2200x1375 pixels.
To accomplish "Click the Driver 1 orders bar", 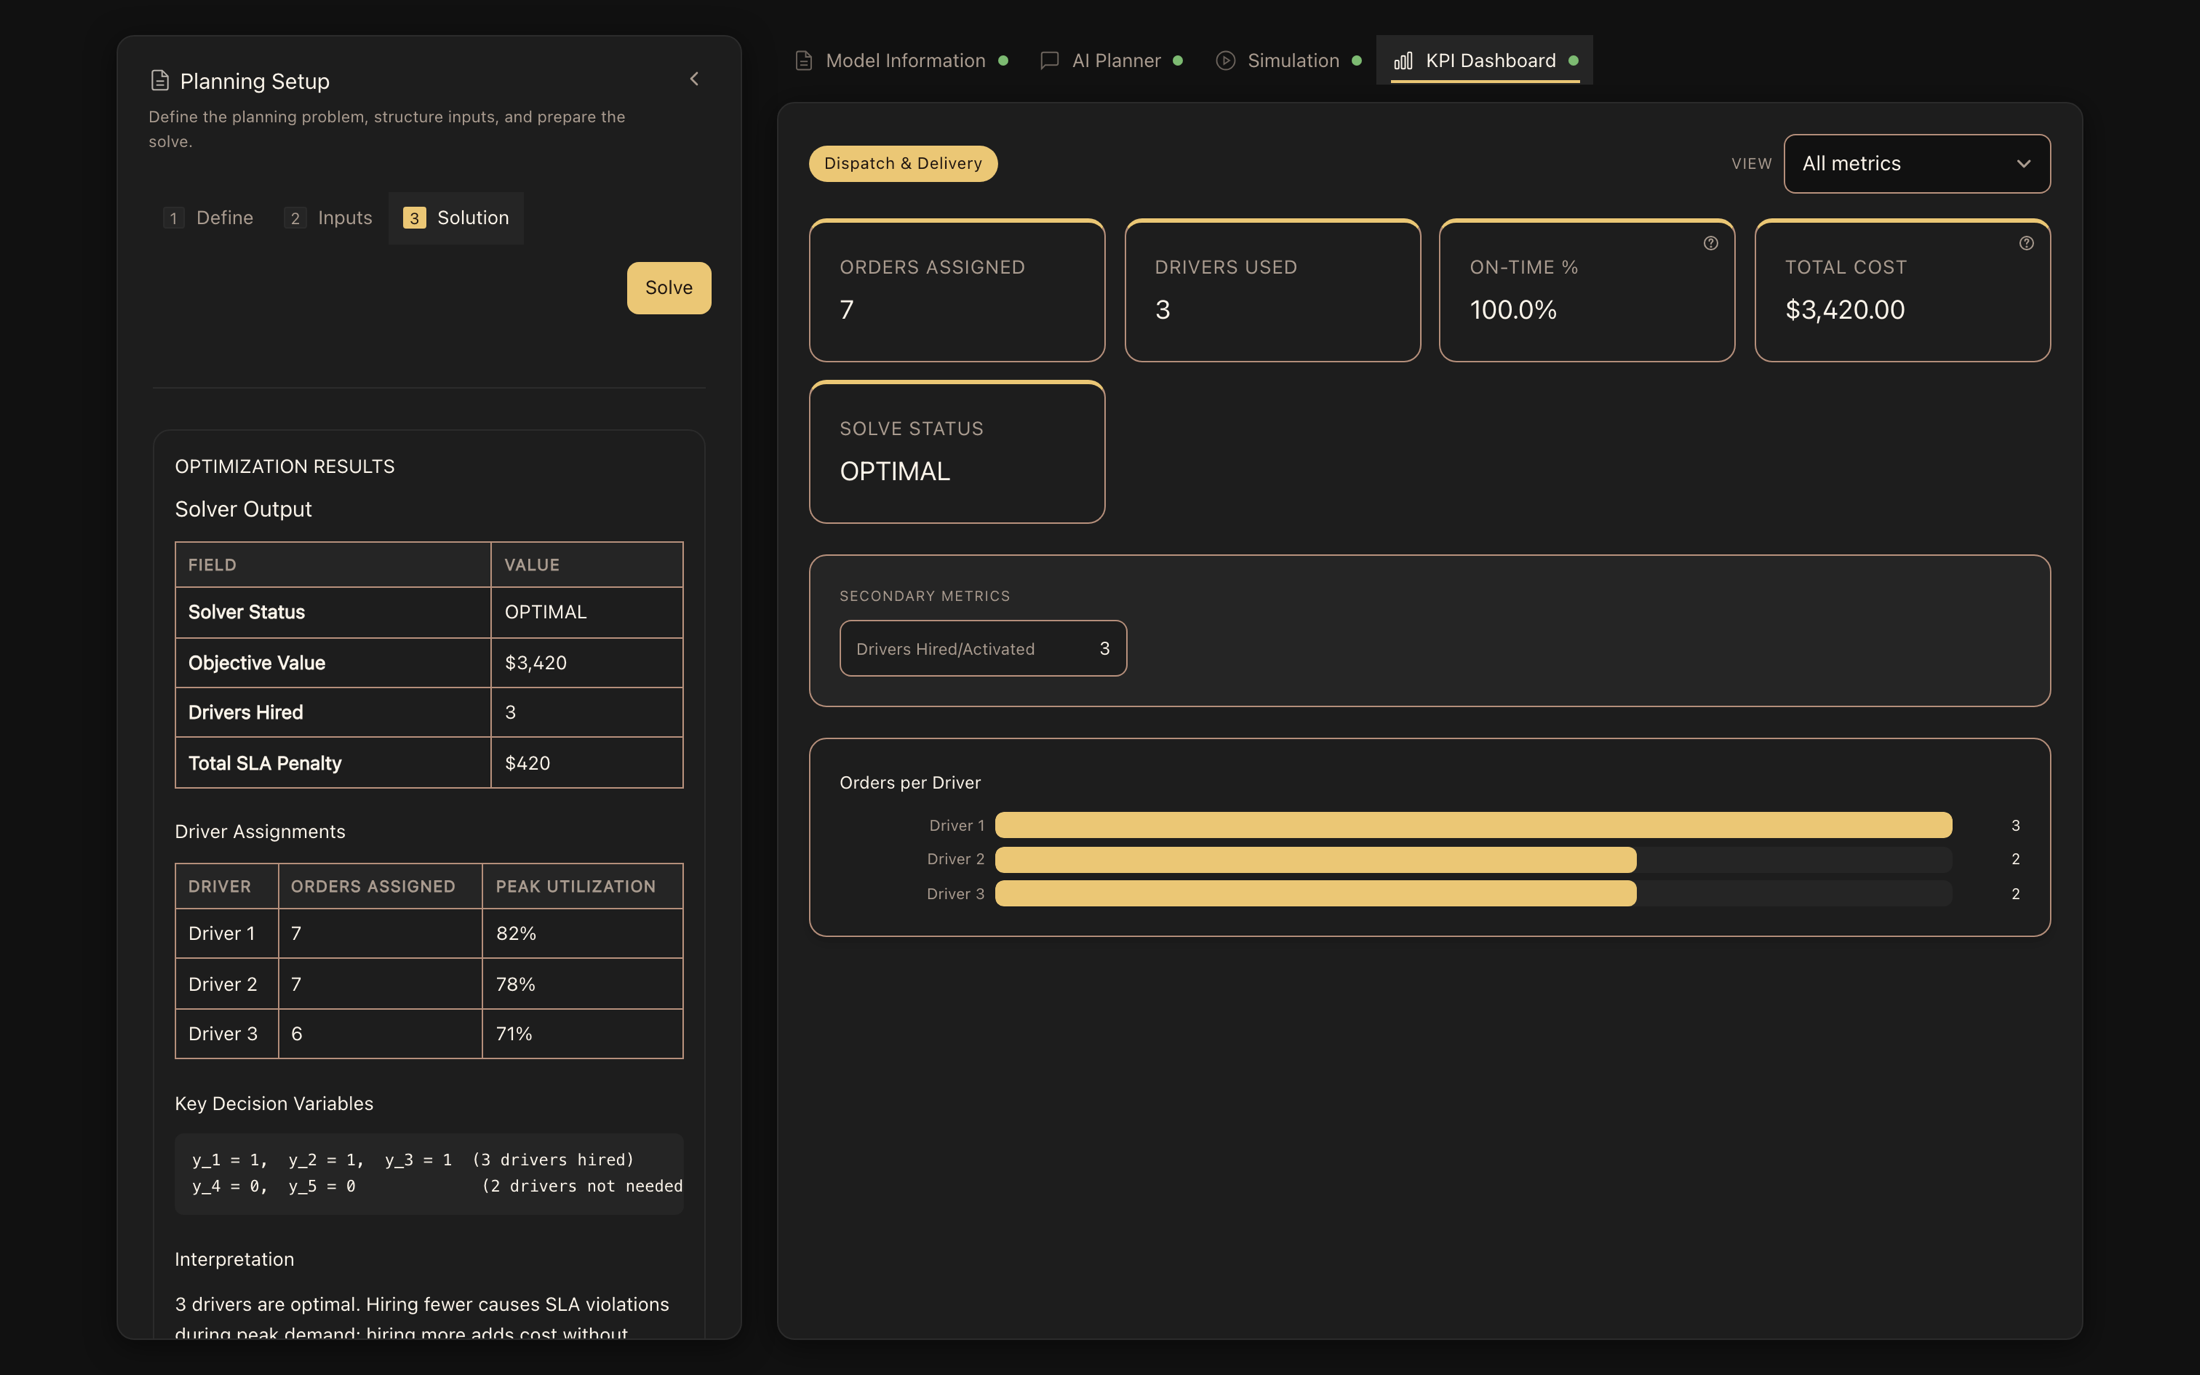I will [x=1473, y=825].
